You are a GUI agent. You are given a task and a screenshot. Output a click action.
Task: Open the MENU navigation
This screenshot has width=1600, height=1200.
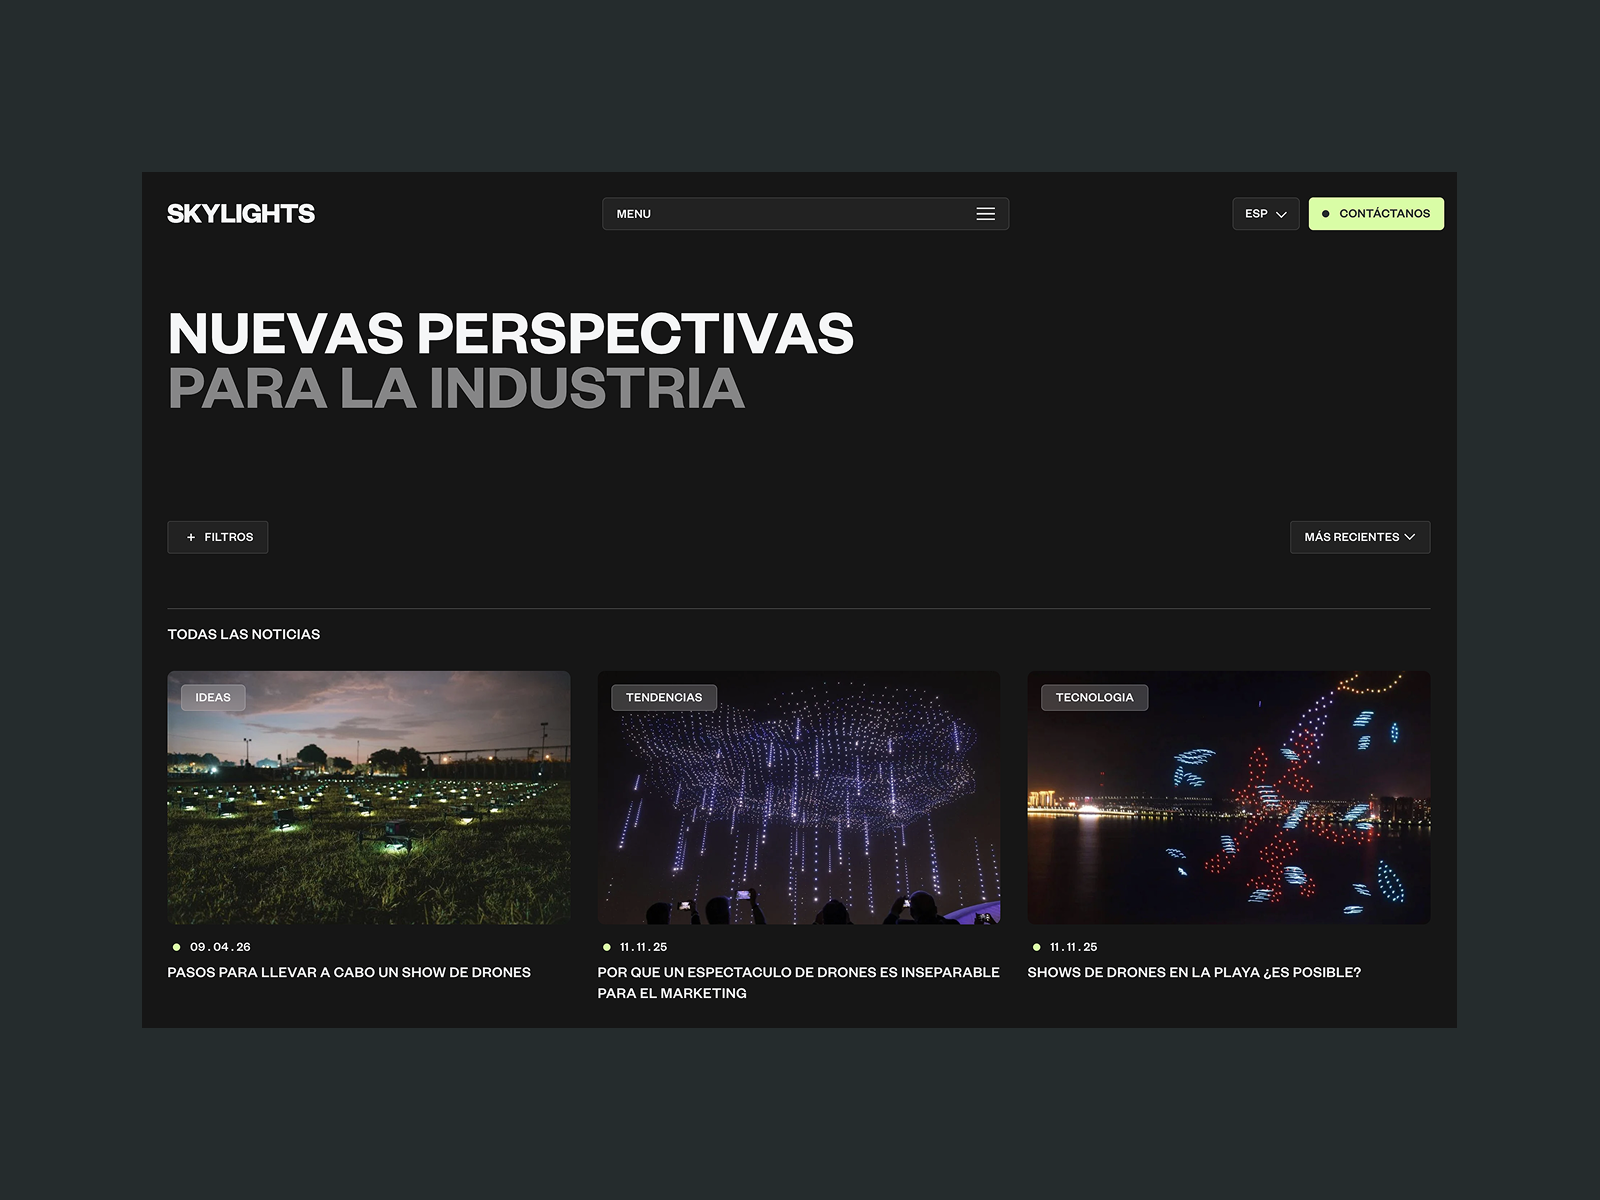click(805, 213)
